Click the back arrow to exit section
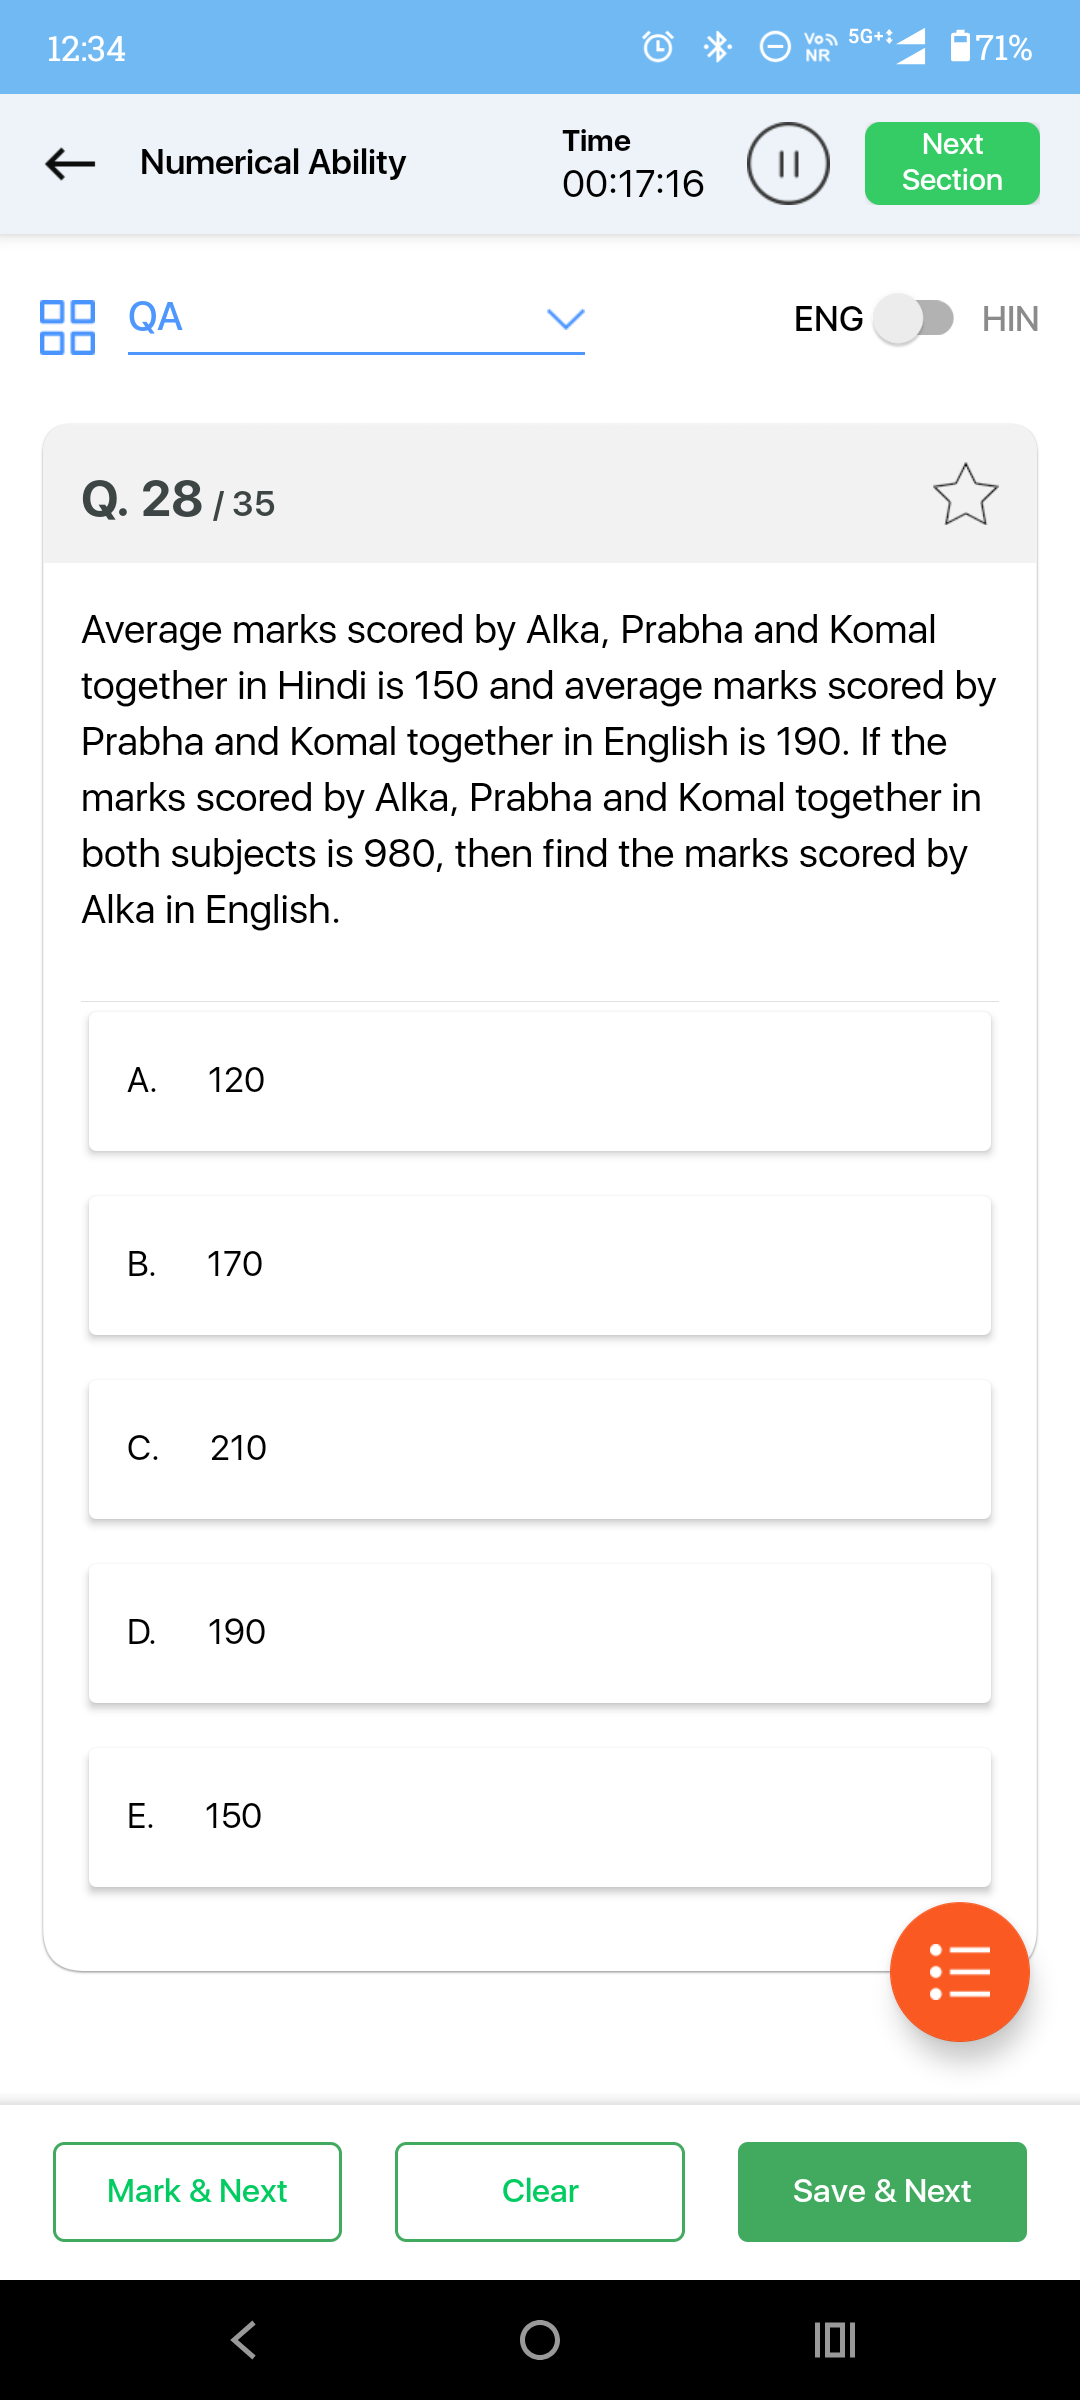This screenshot has height=2400, width=1080. [66, 163]
